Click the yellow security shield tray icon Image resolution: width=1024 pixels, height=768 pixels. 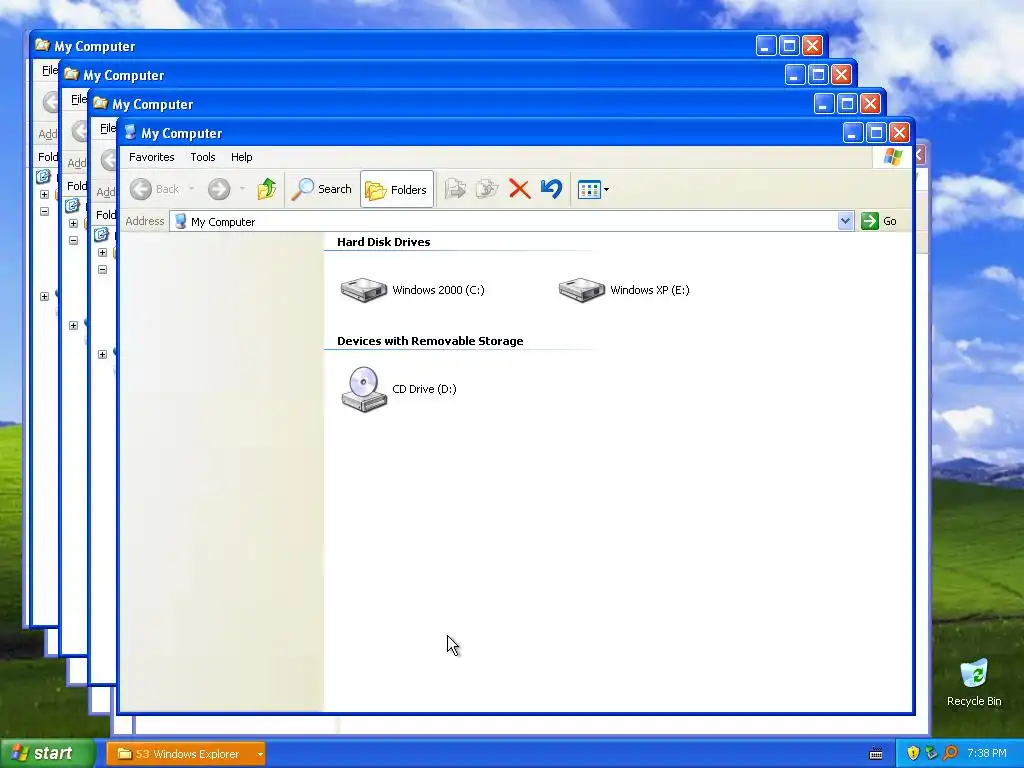912,753
